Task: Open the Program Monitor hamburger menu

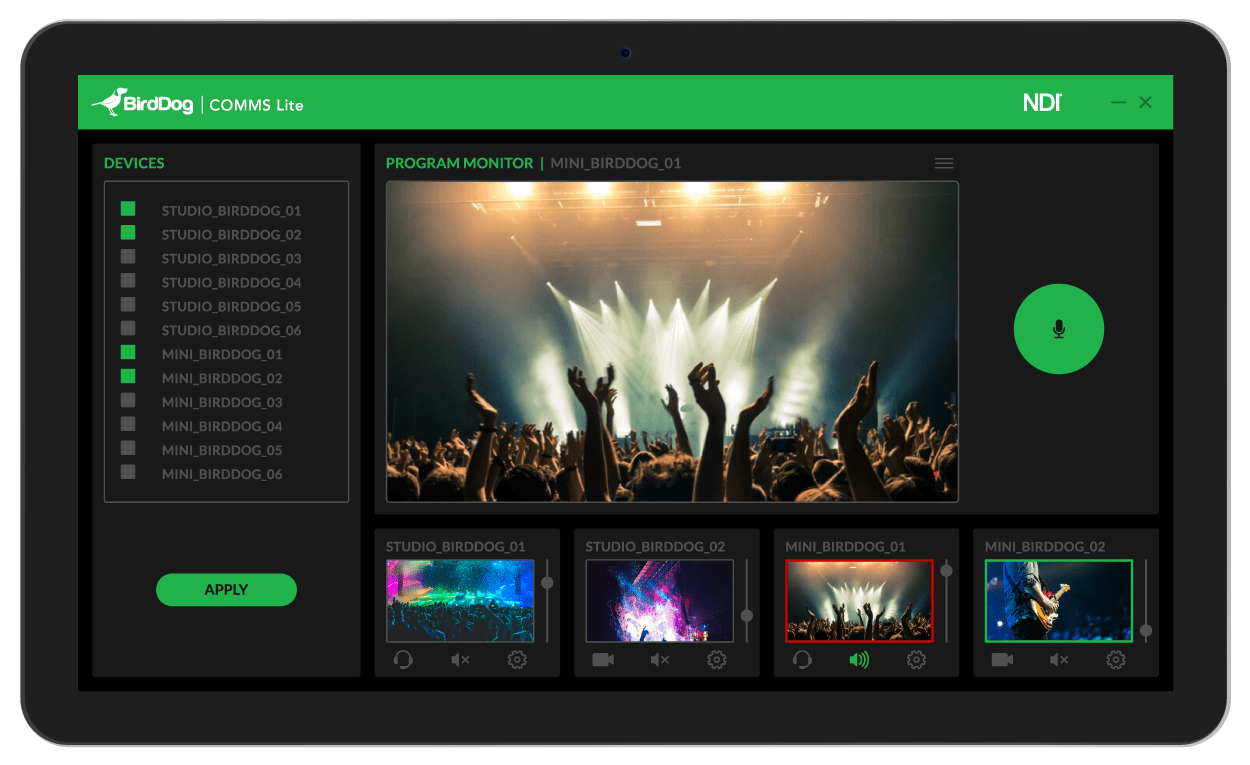Action: click(x=943, y=163)
